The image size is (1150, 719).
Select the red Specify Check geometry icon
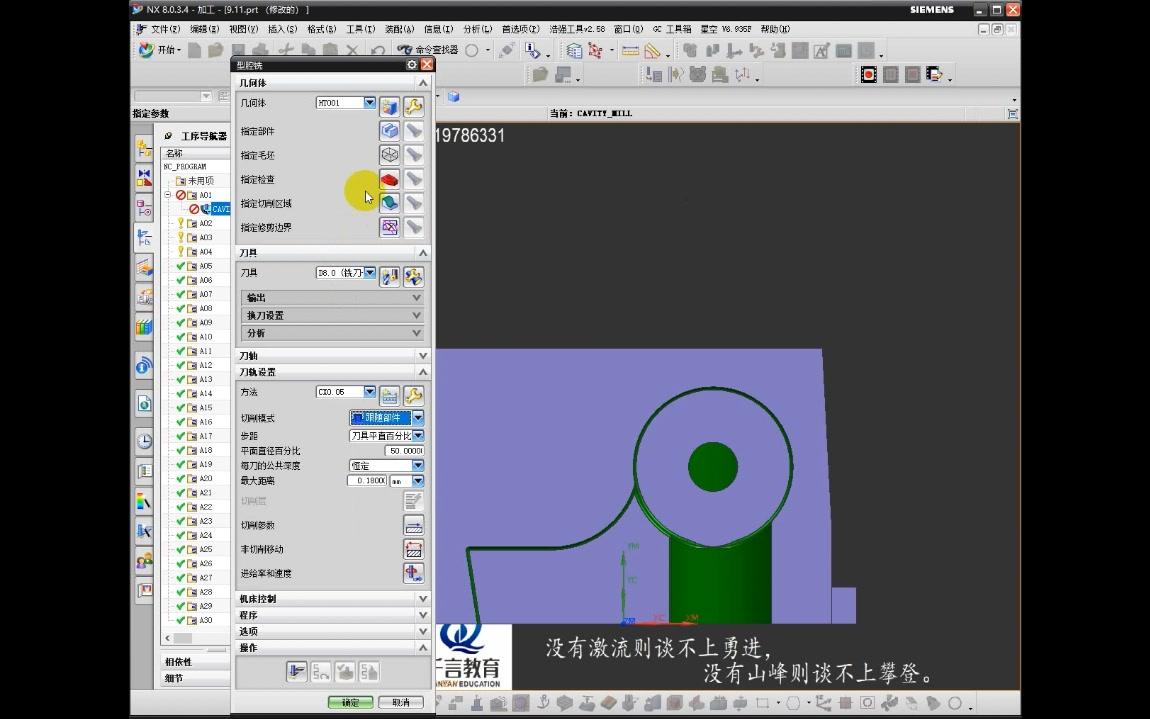click(388, 178)
